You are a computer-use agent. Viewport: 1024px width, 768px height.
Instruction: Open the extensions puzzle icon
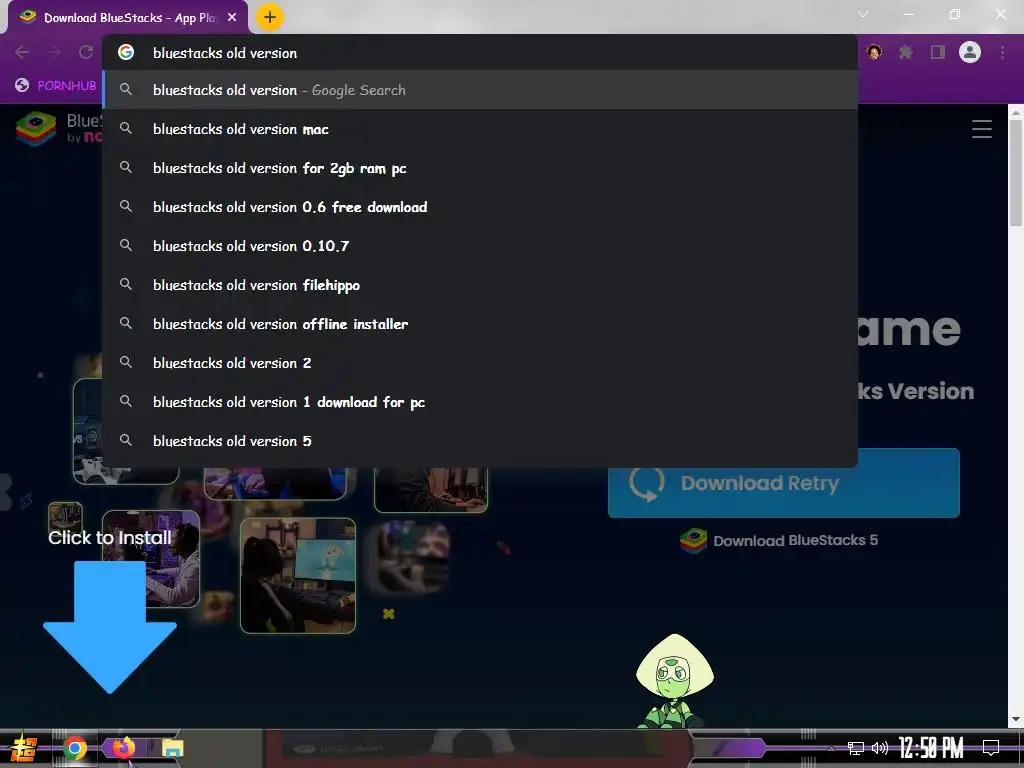pos(905,52)
